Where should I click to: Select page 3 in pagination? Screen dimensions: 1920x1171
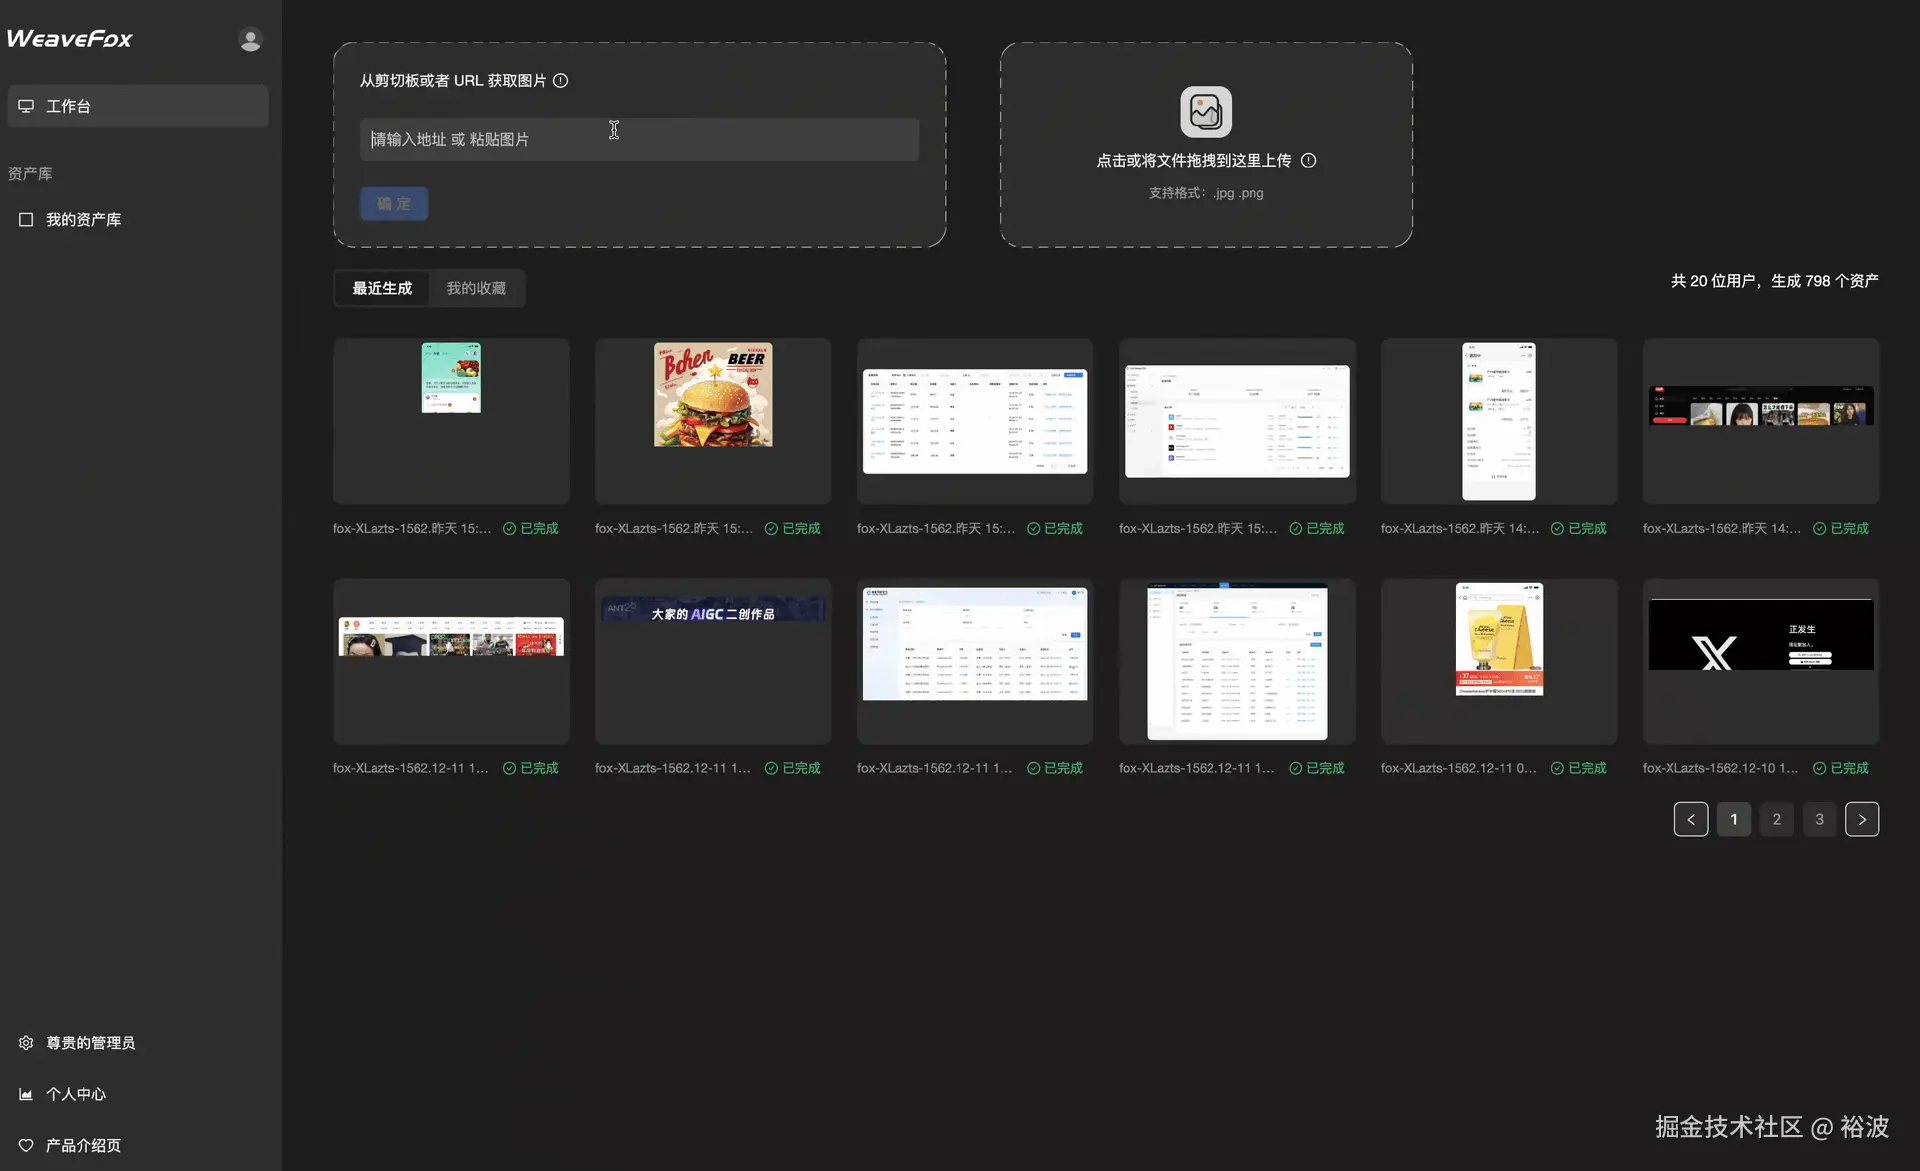pos(1819,819)
